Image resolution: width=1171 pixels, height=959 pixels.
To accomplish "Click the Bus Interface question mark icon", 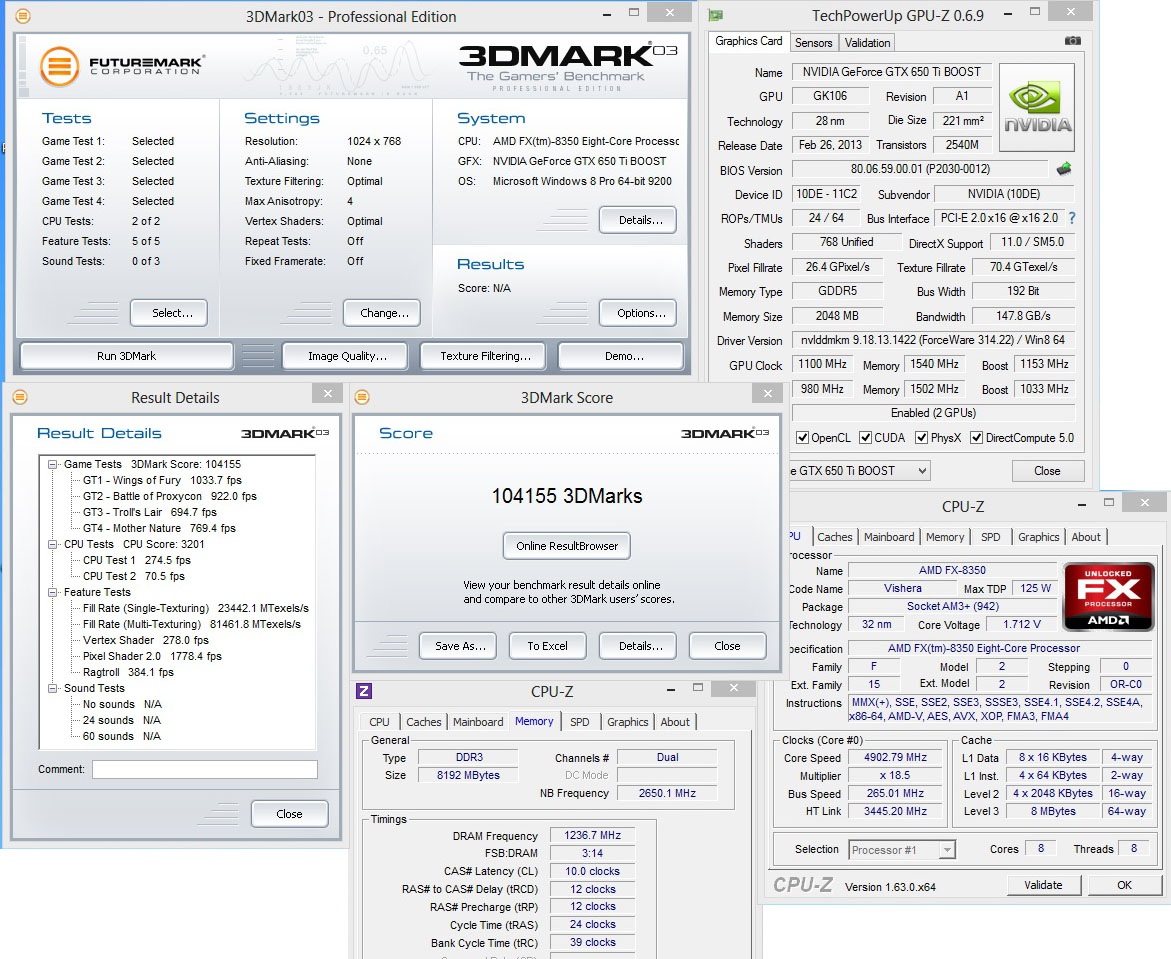I will coord(1072,218).
